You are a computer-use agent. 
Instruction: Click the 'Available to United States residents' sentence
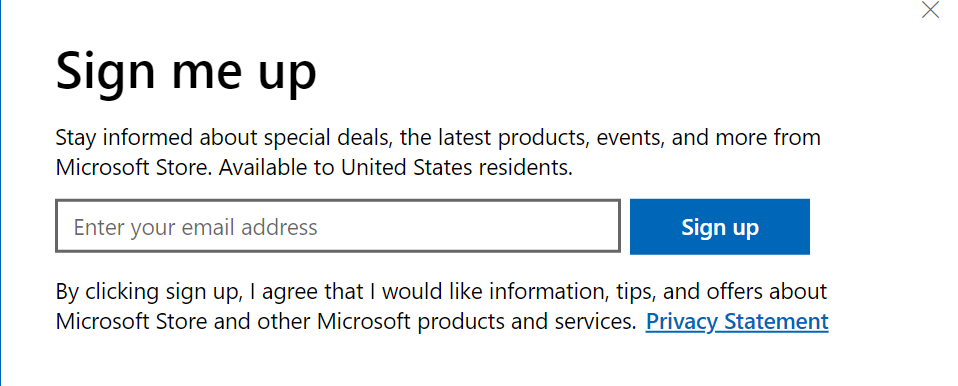point(396,167)
